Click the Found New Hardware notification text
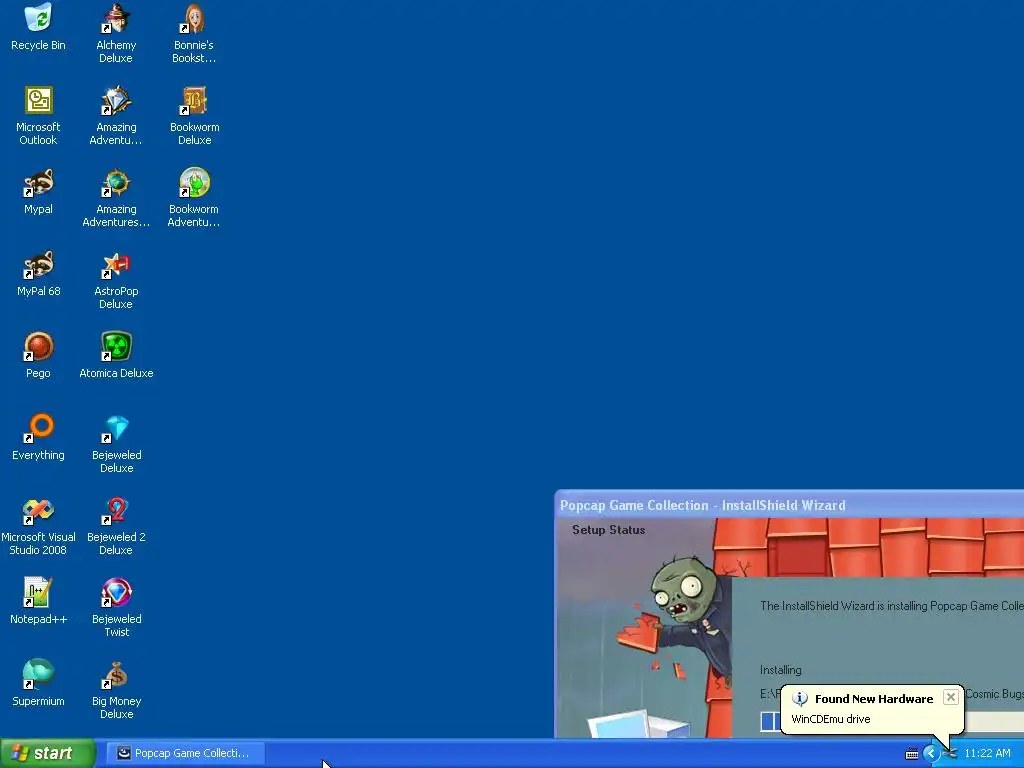 pos(874,699)
